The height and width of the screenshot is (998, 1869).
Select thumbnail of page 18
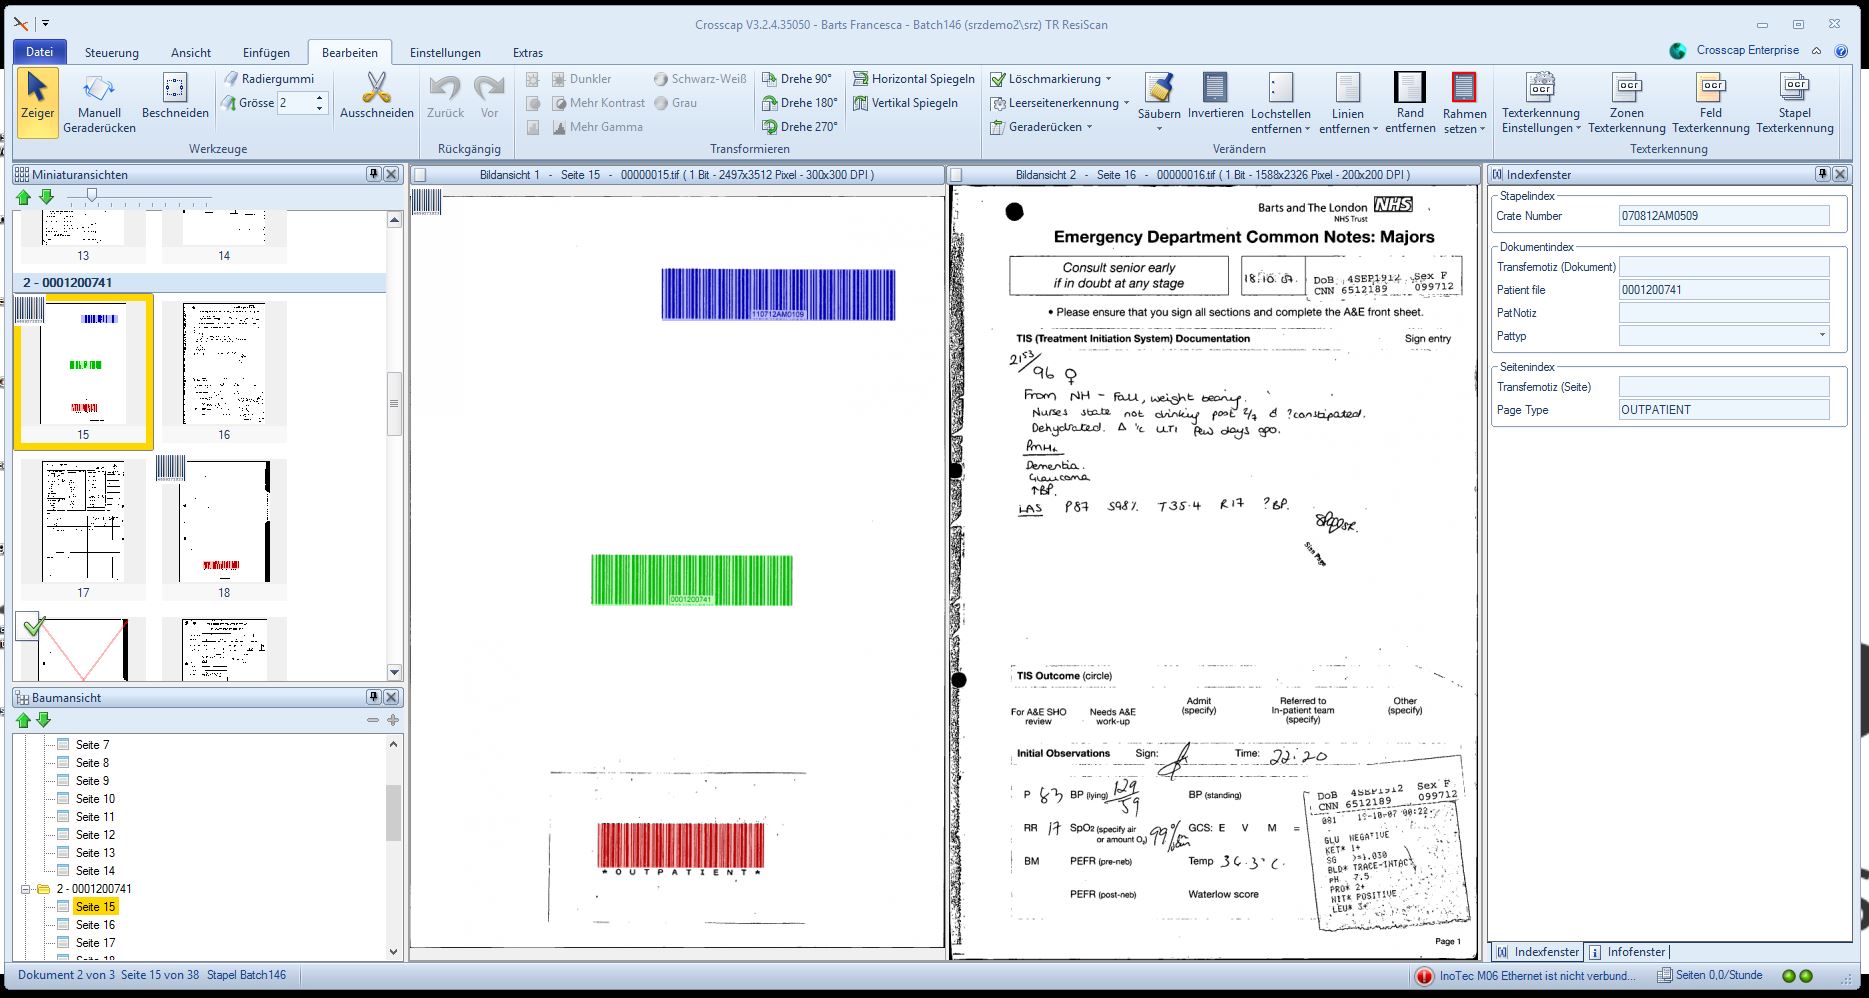[x=224, y=521]
